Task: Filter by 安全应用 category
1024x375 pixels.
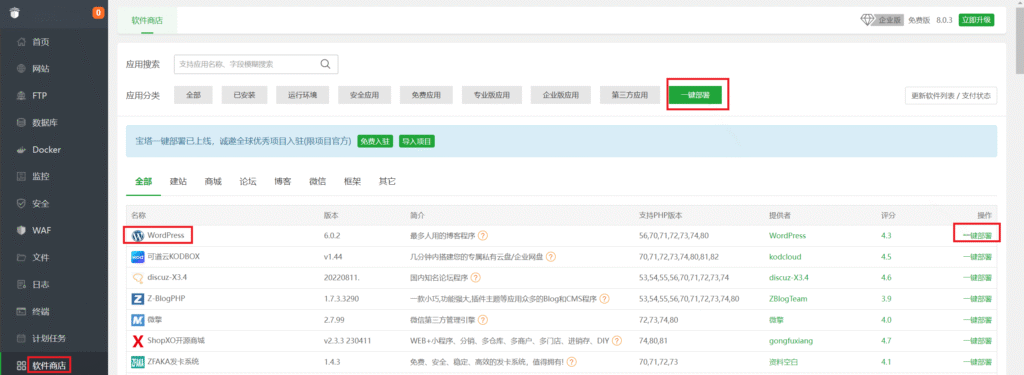Action: [x=364, y=95]
